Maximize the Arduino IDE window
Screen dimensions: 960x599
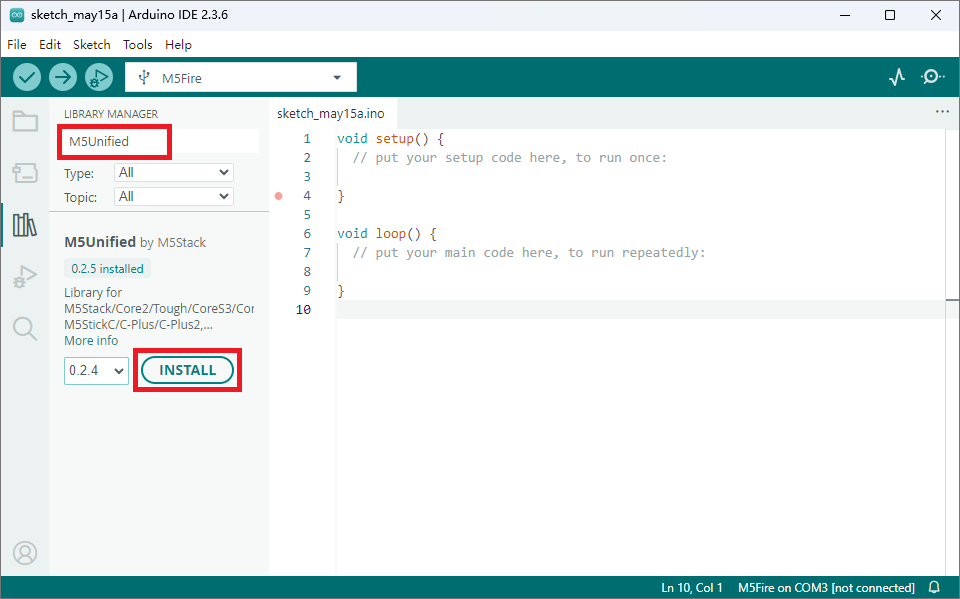coord(890,15)
